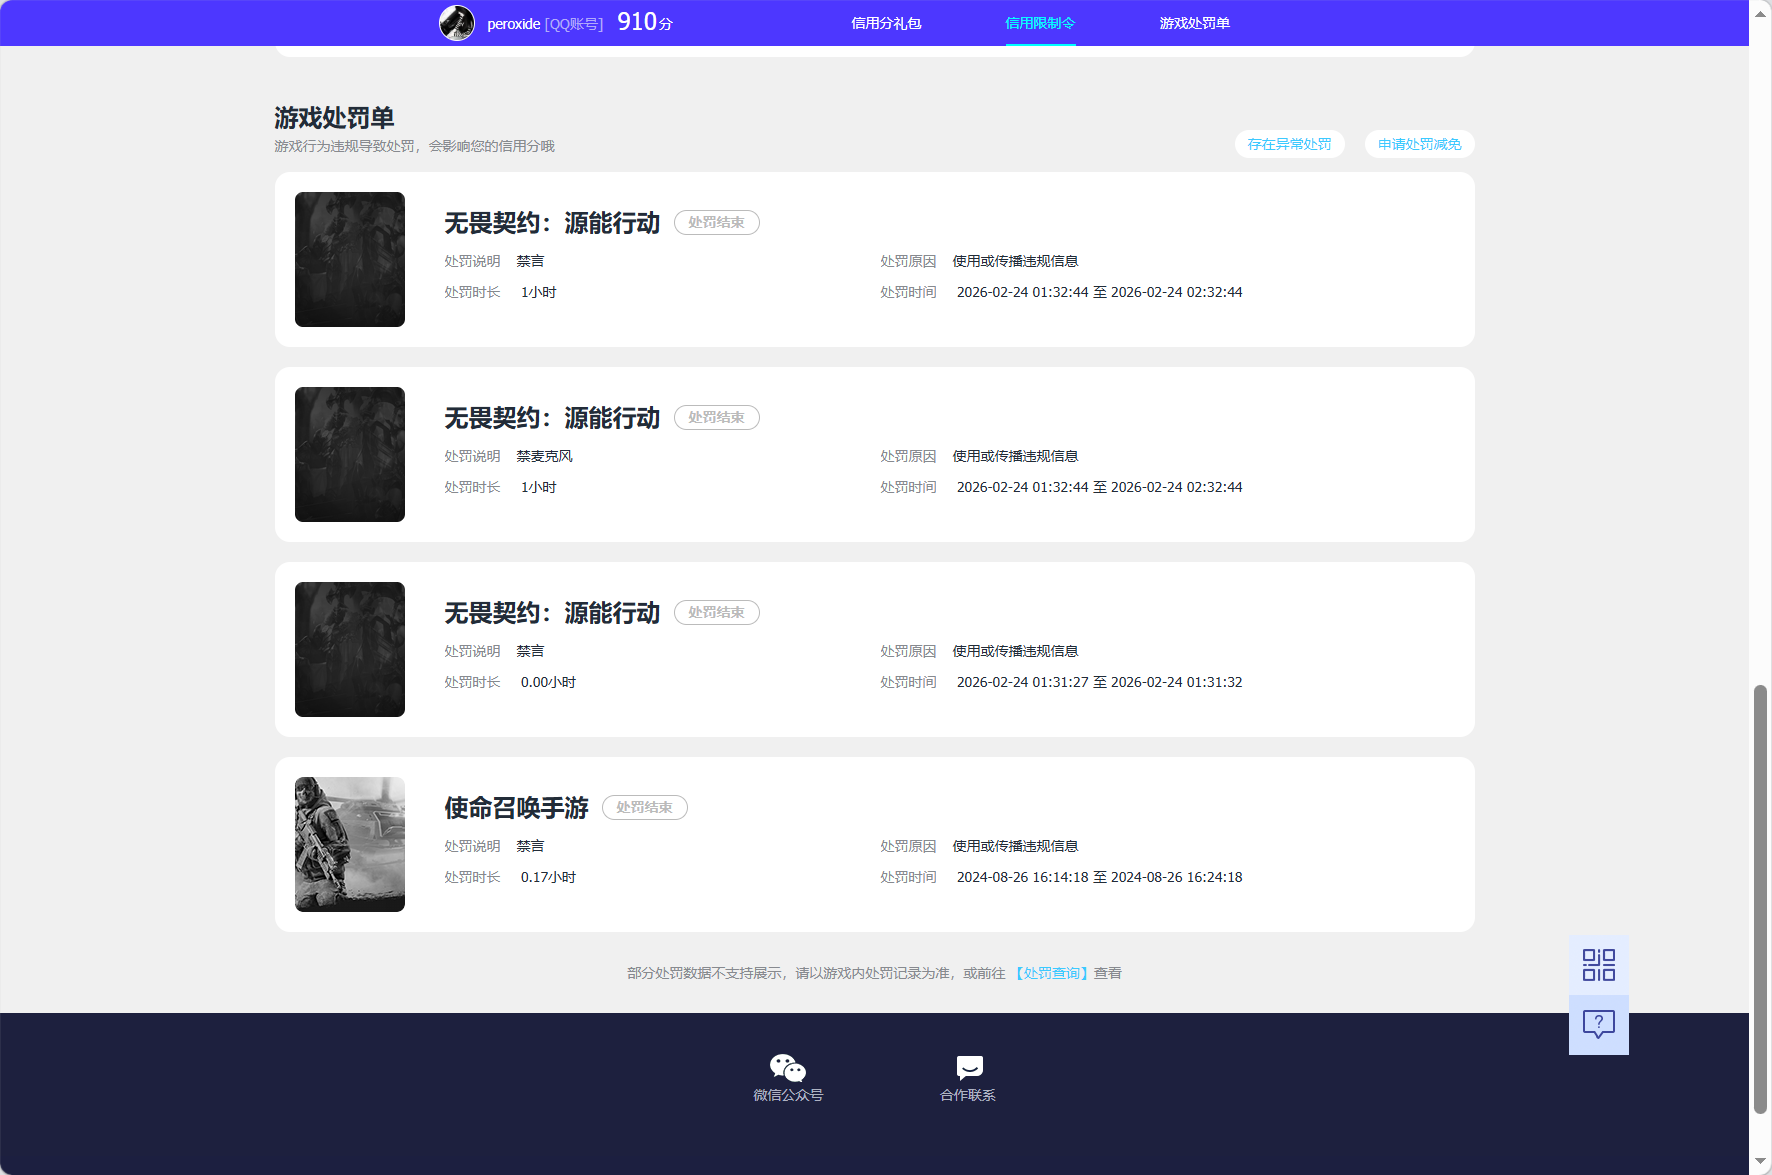The image size is (1772, 1175).
Task: Click 处罚结束 badge beside 使命召唤手游
Action: coord(644,807)
